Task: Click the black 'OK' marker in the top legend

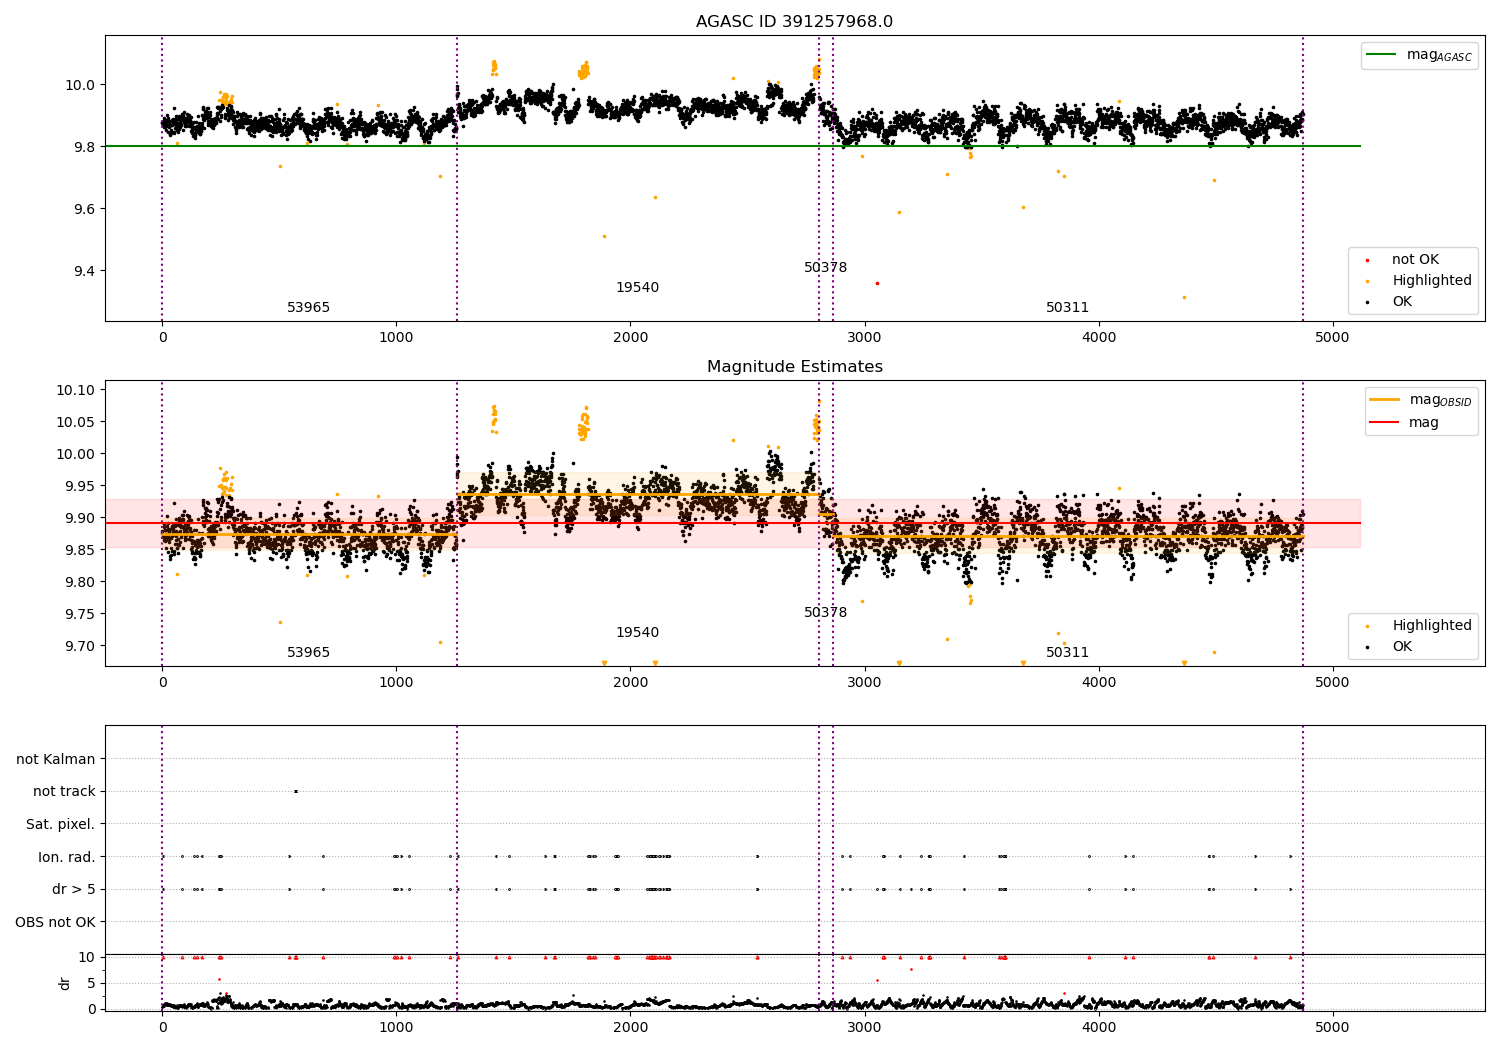Action: (1367, 302)
